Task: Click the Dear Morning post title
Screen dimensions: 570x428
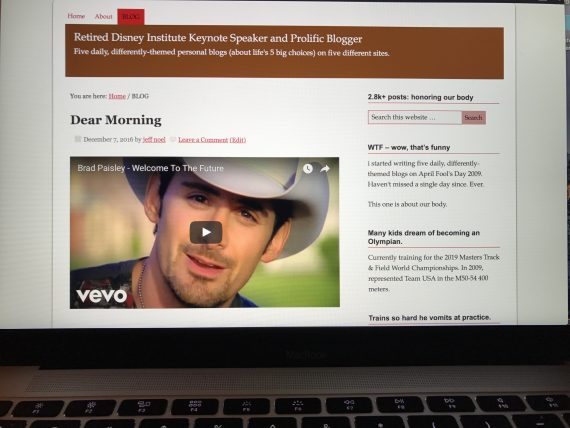Action: point(116,120)
